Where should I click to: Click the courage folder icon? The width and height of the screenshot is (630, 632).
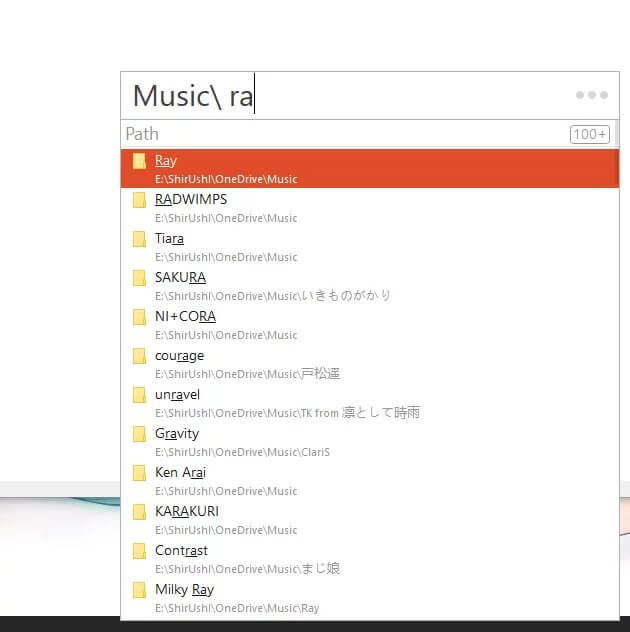pyautogui.click(x=139, y=356)
